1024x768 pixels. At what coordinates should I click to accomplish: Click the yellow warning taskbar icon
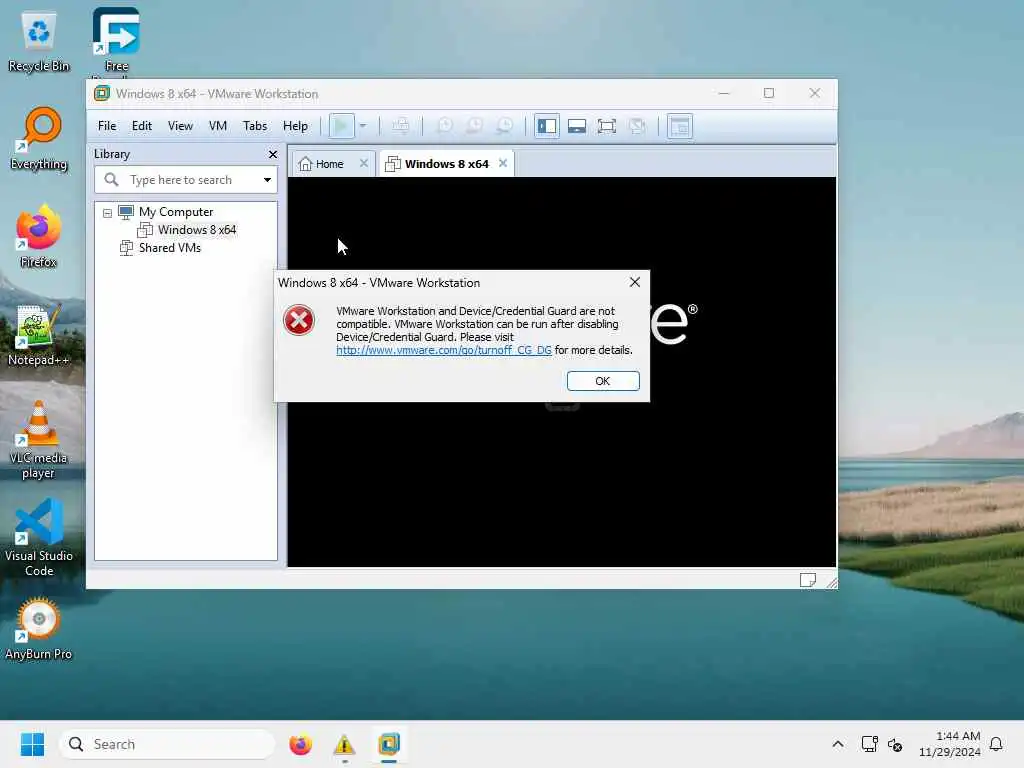pos(344,744)
